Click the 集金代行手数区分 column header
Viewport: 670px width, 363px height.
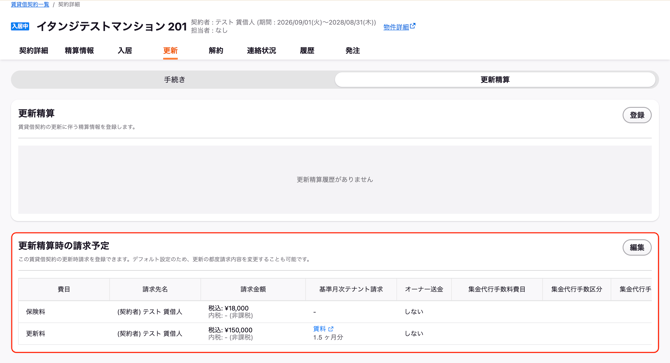coord(576,289)
